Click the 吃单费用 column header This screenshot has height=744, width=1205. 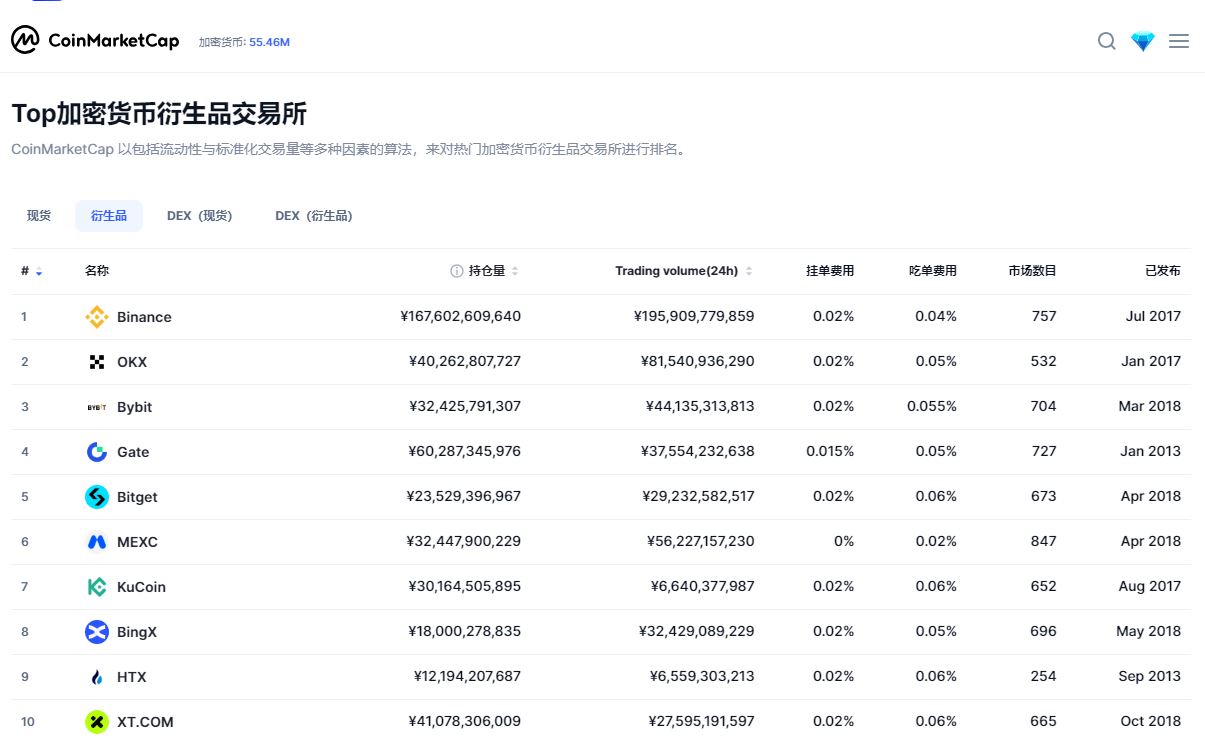click(933, 271)
